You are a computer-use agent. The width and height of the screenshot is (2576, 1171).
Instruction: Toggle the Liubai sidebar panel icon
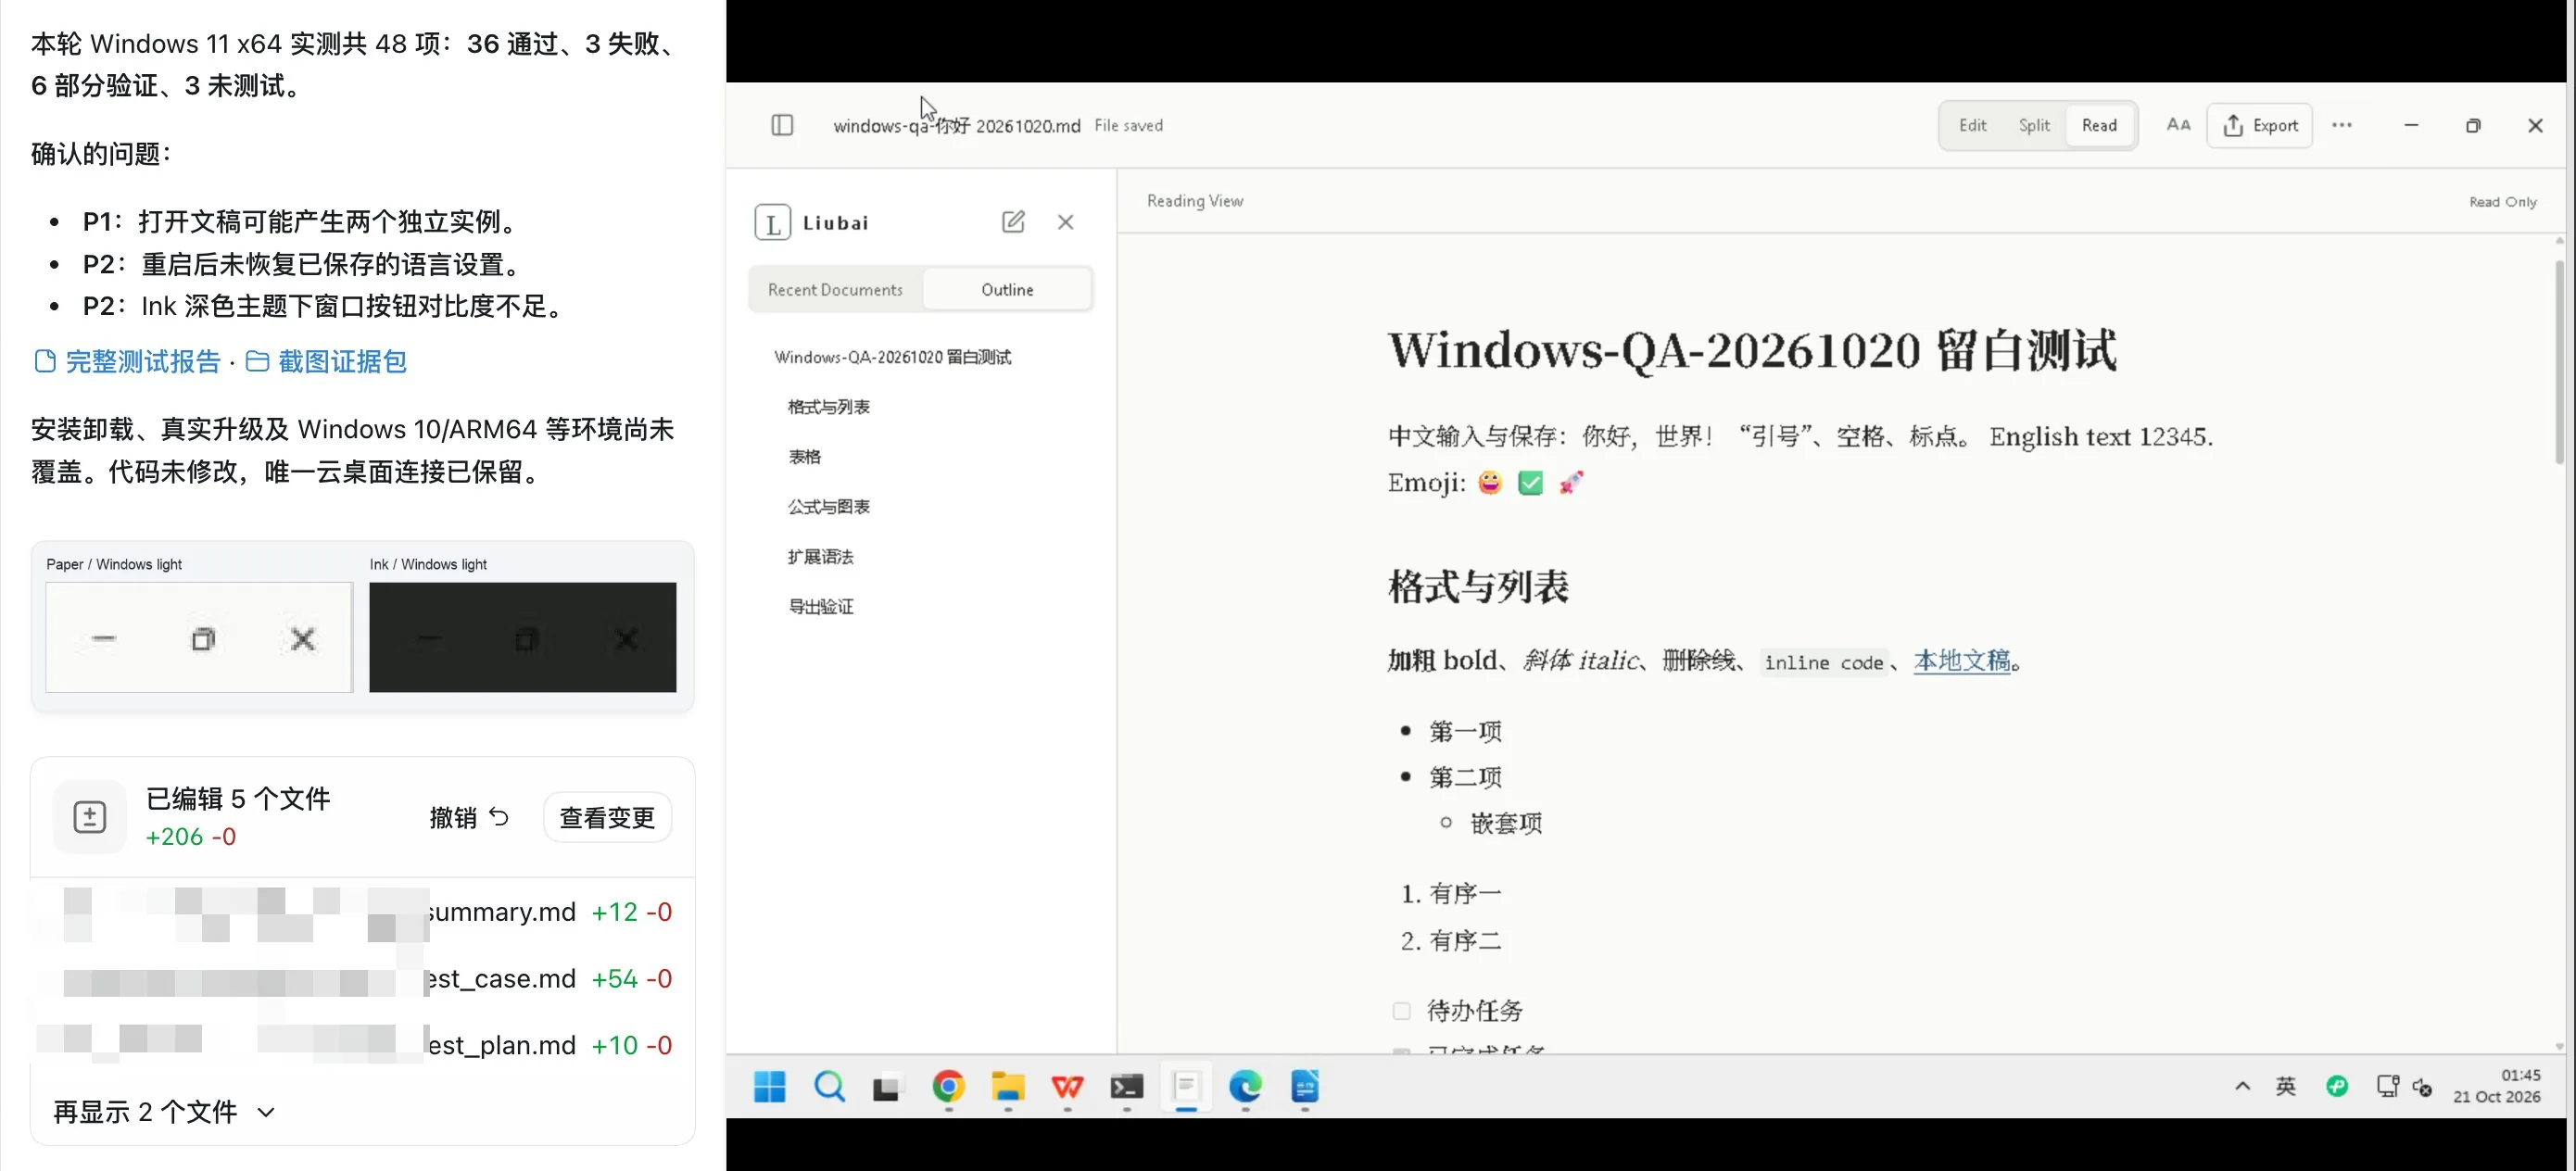pyautogui.click(x=782, y=125)
